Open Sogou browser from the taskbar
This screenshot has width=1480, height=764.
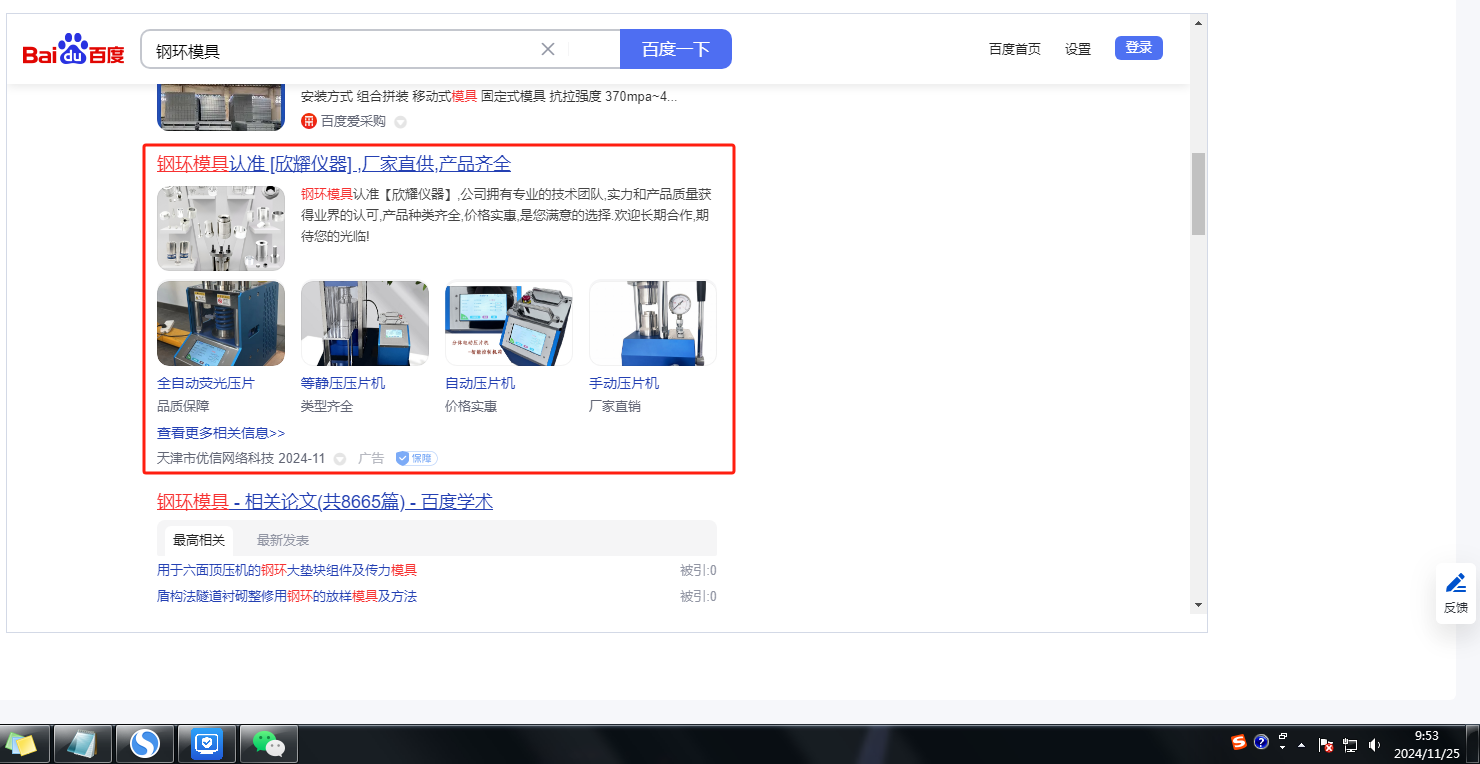click(x=145, y=744)
